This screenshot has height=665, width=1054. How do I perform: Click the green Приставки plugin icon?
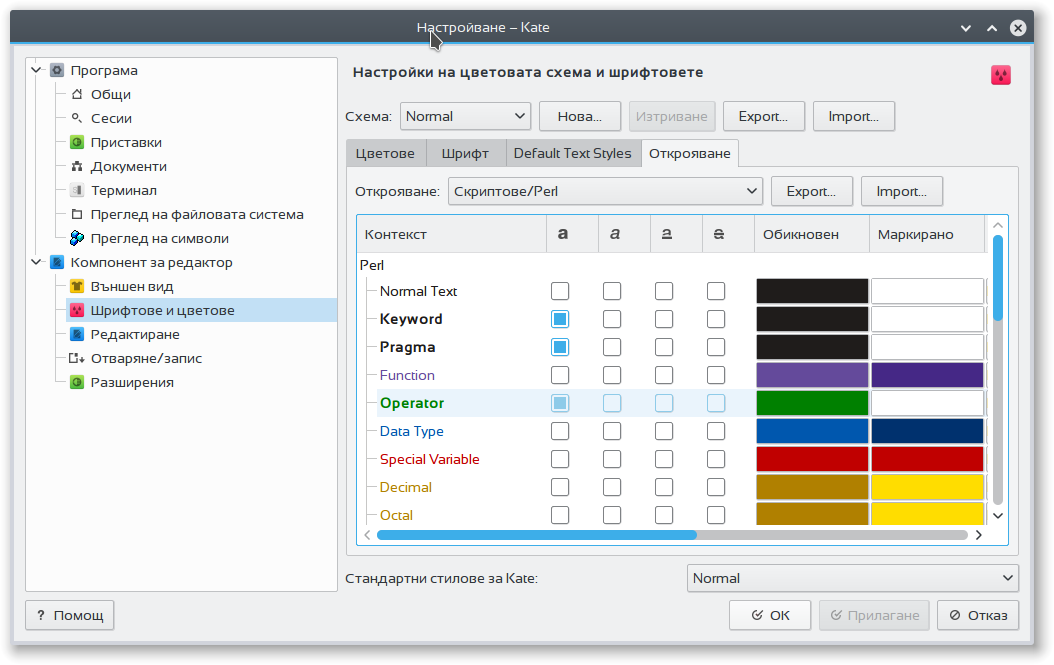click(77, 142)
